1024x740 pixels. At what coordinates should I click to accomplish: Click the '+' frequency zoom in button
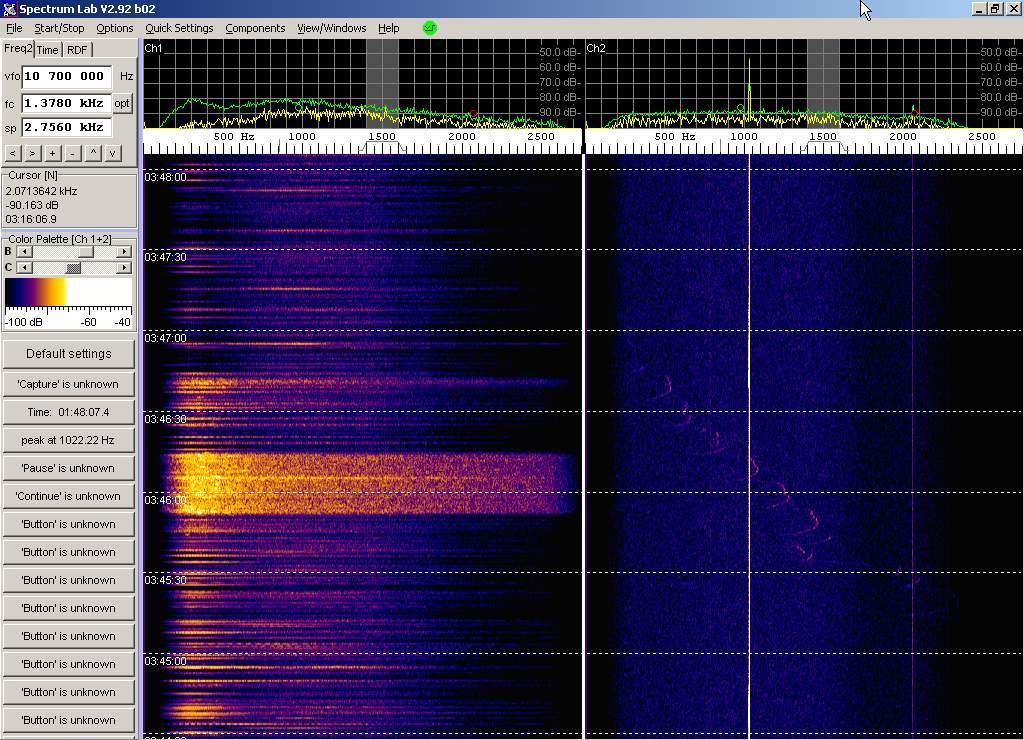(52, 153)
